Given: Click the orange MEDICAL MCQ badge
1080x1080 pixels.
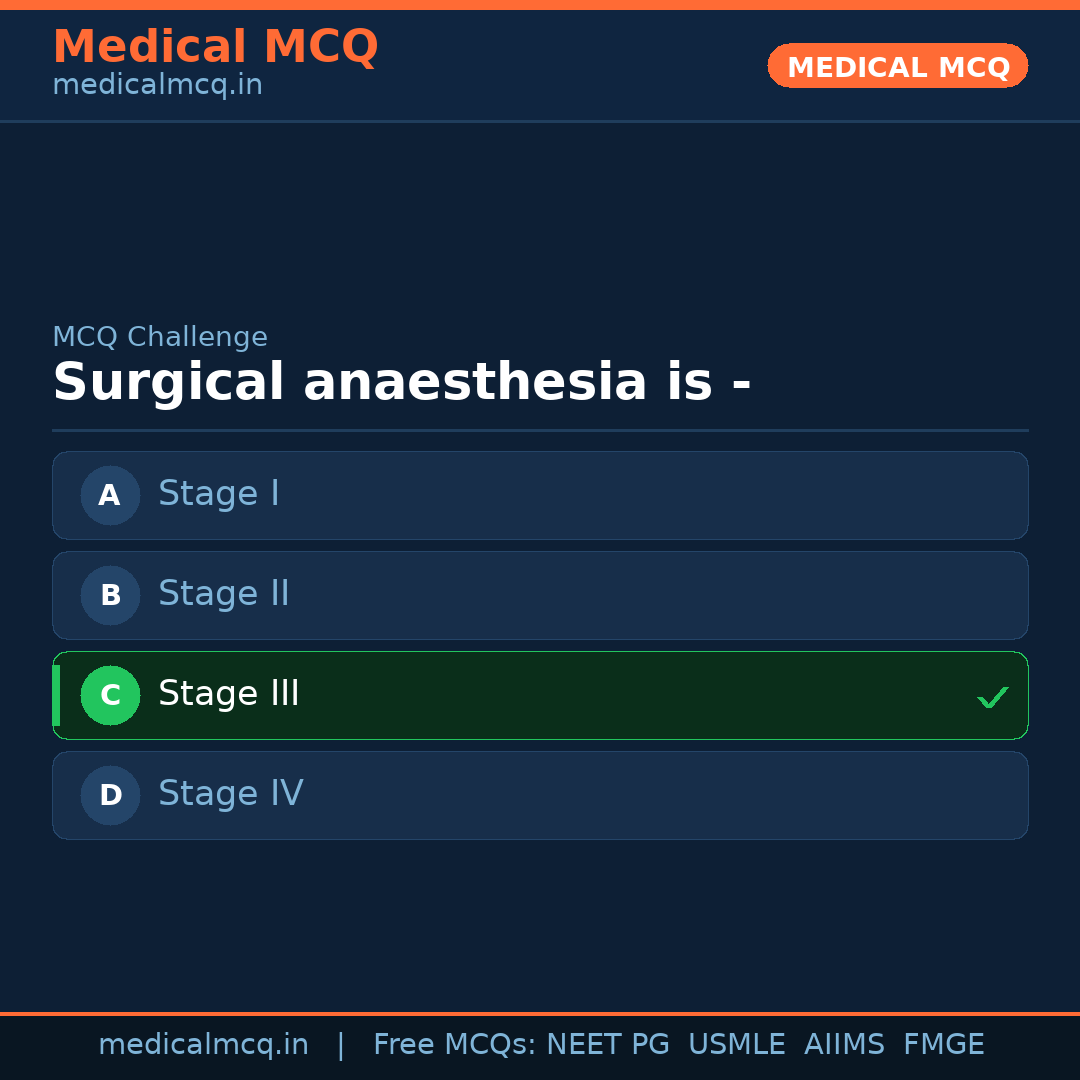Looking at the screenshot, I should coord(897,66).
